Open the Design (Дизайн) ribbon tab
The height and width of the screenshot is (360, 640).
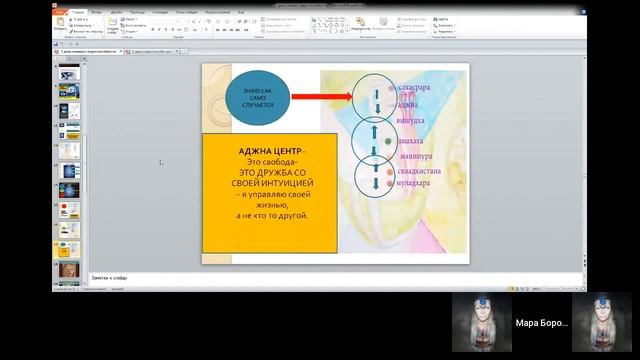116,12
